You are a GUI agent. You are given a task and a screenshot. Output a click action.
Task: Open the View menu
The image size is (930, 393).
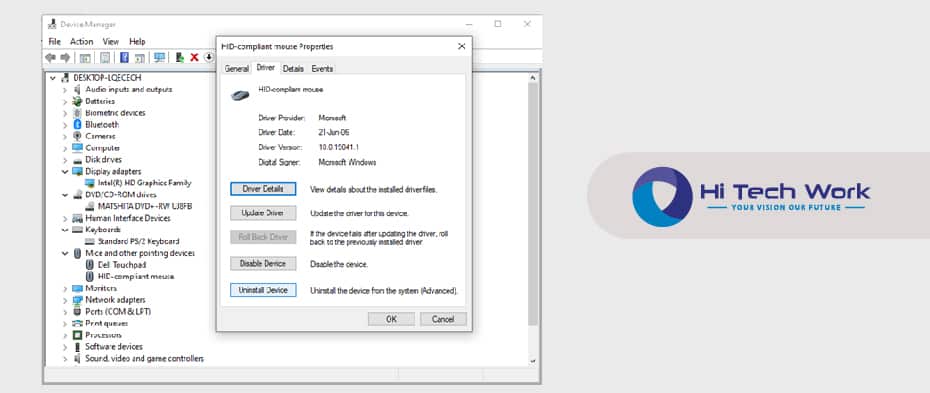[111, 41]
